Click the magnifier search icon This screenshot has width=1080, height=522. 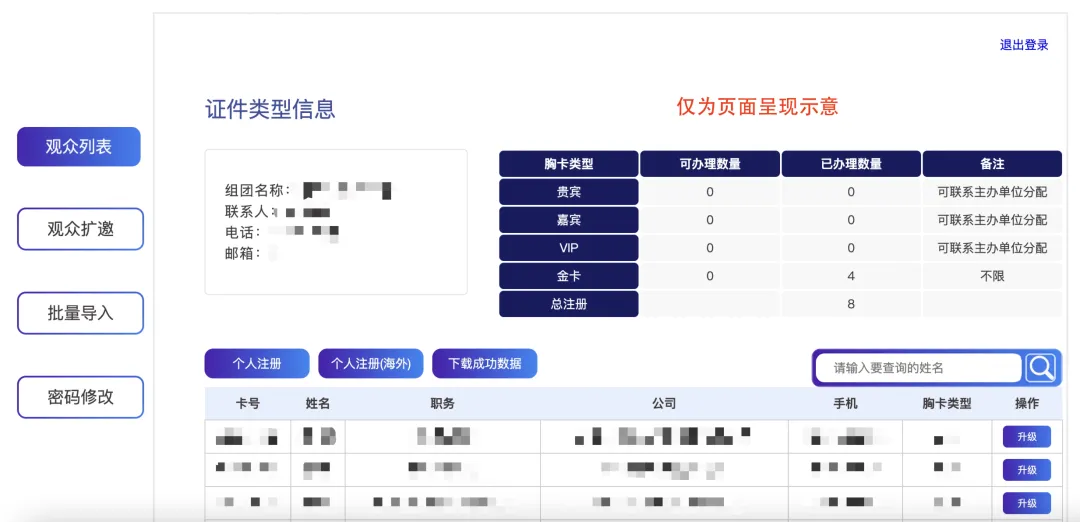(x=1041, y=368)
